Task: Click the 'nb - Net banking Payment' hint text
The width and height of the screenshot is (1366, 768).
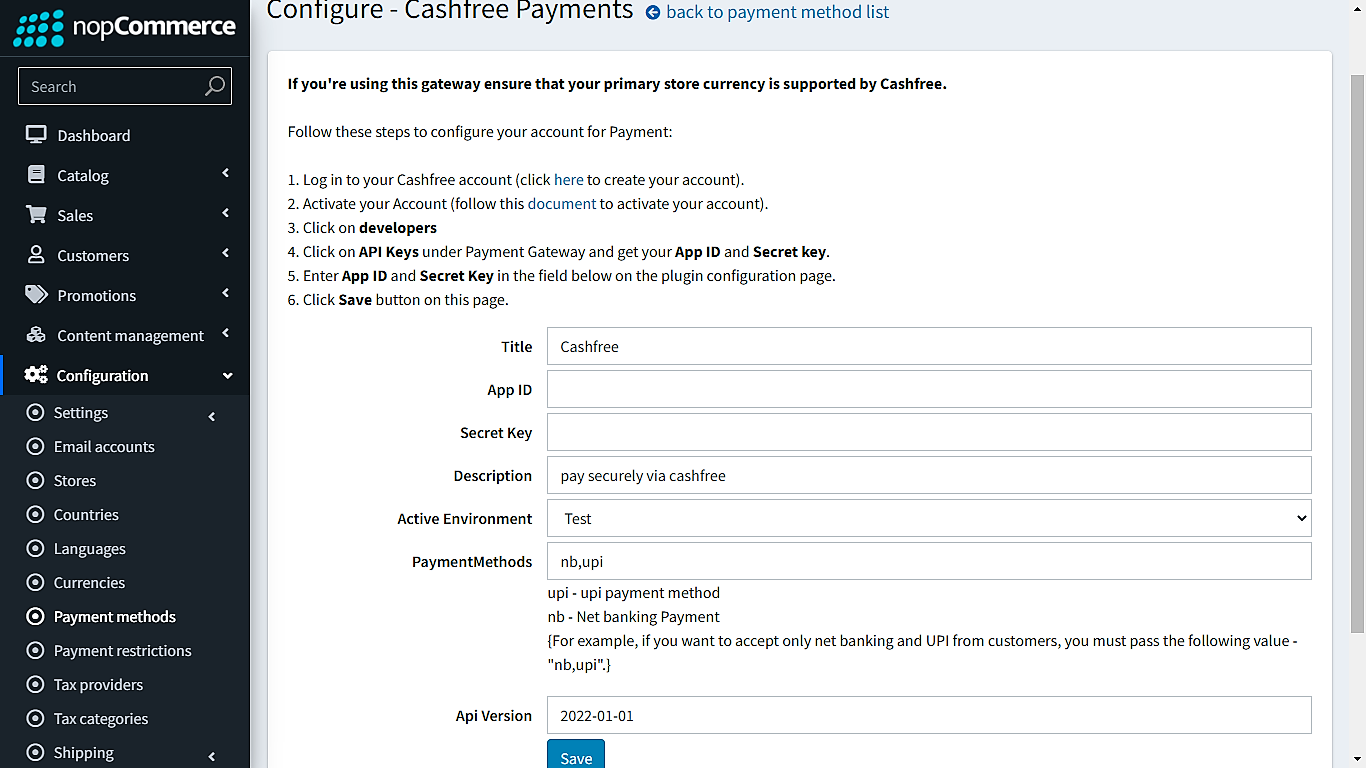Action: 634,617
